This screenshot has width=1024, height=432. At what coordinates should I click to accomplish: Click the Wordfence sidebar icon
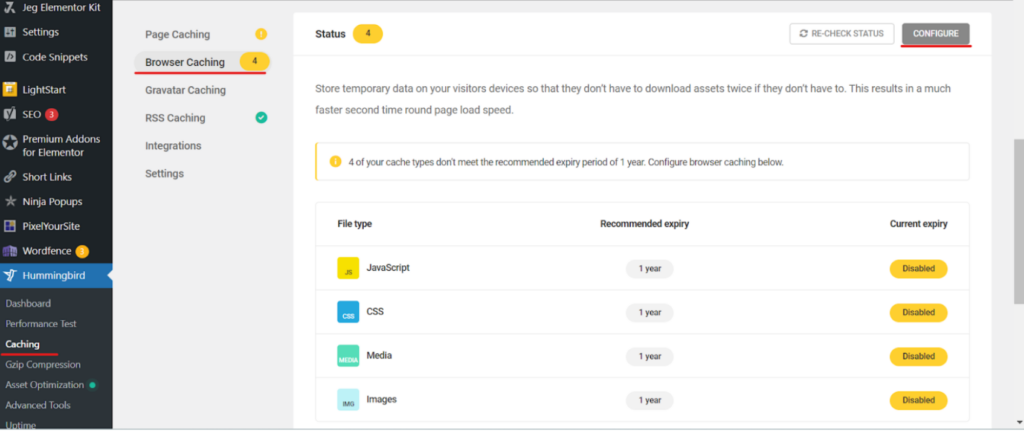[x=10, y=251]
